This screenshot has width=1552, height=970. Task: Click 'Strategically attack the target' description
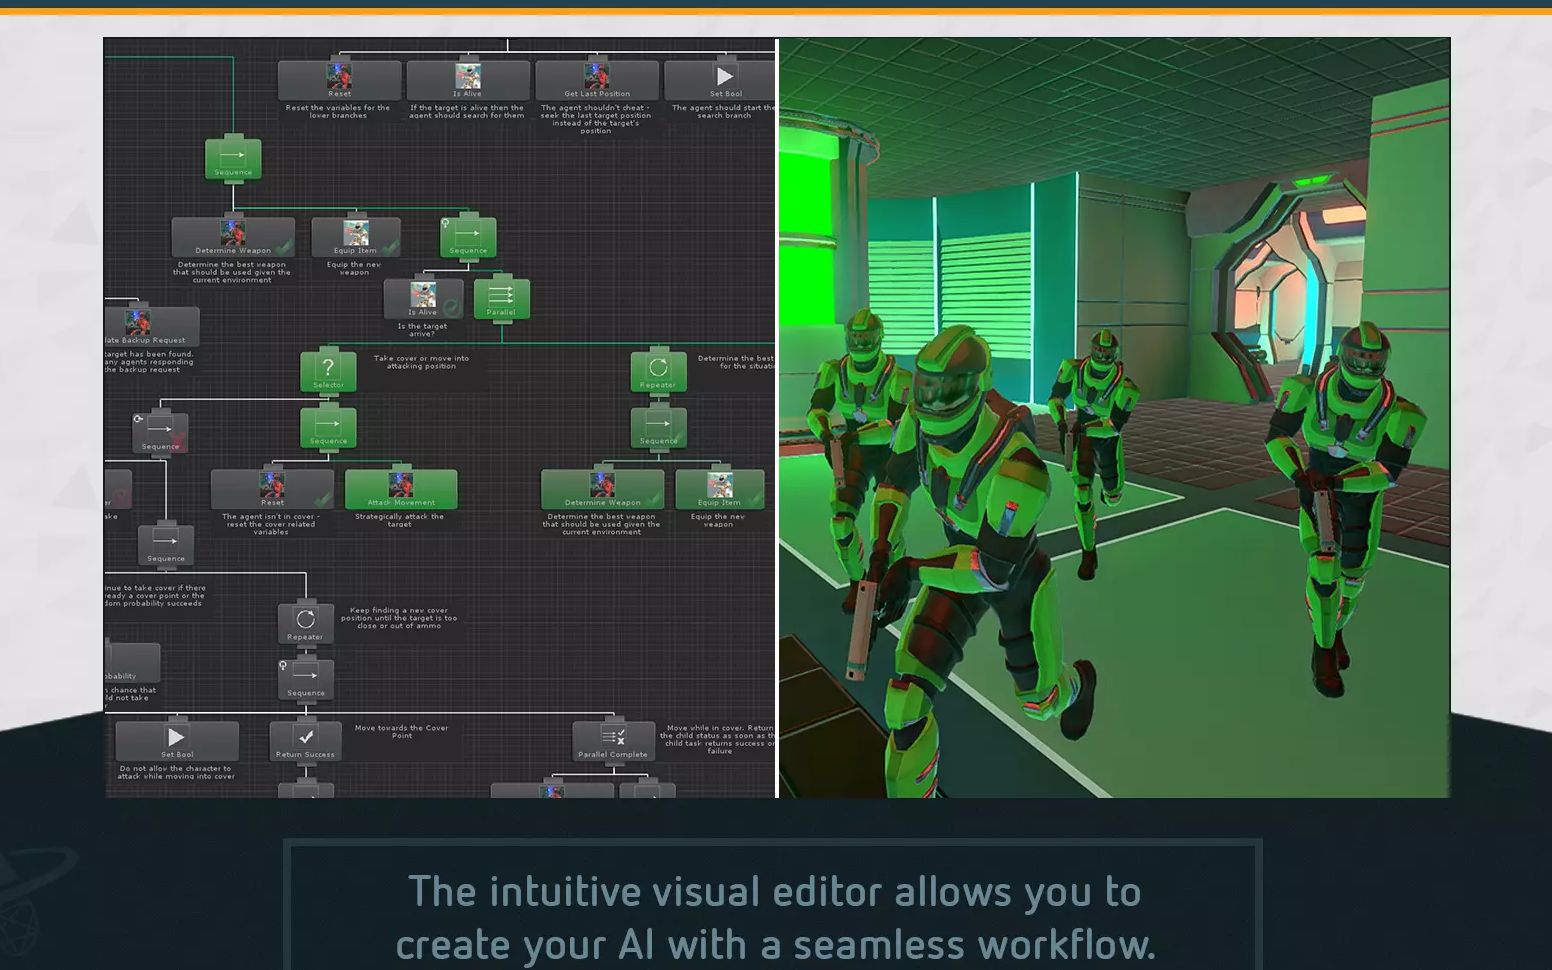pyautogui.click(x=399, y=520)
